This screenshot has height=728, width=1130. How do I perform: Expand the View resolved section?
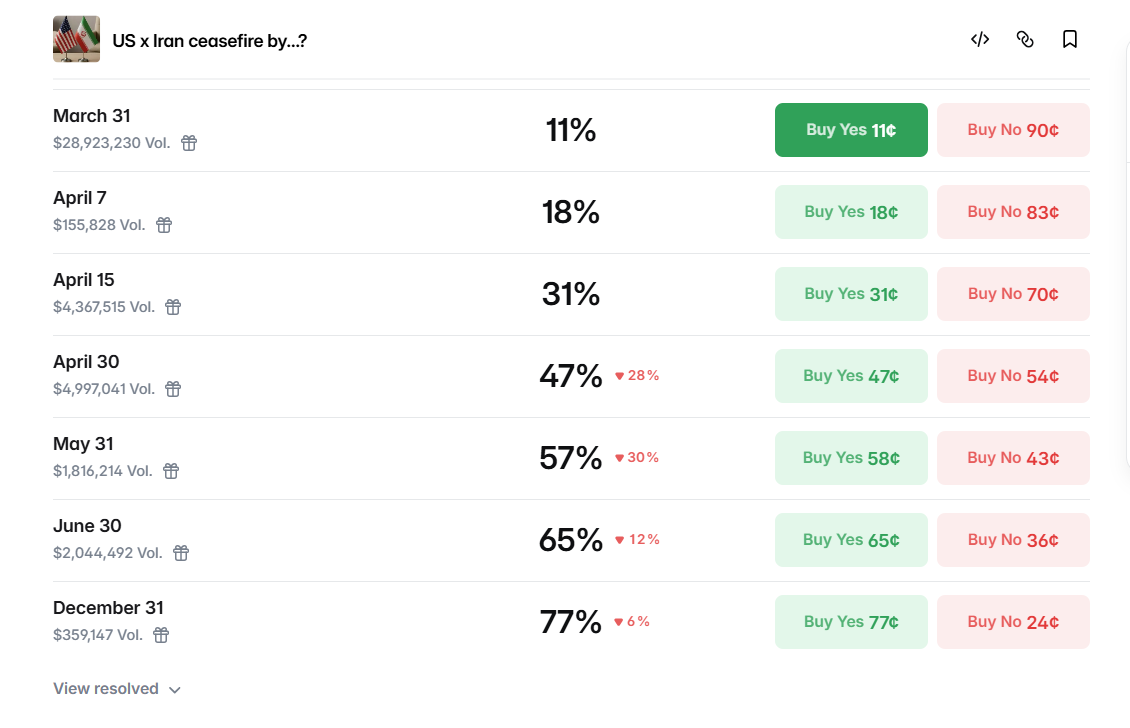(106, 688)
